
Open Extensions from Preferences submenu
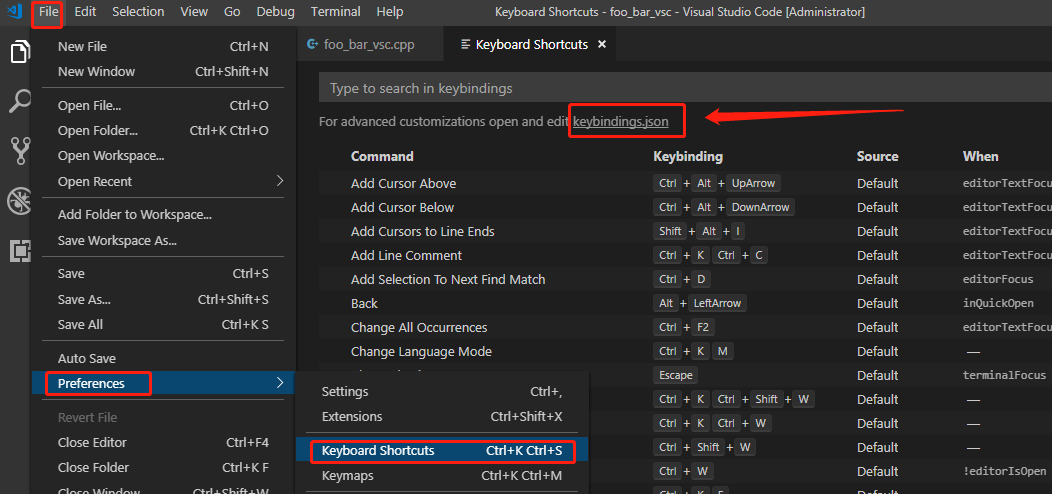[442, 416]
